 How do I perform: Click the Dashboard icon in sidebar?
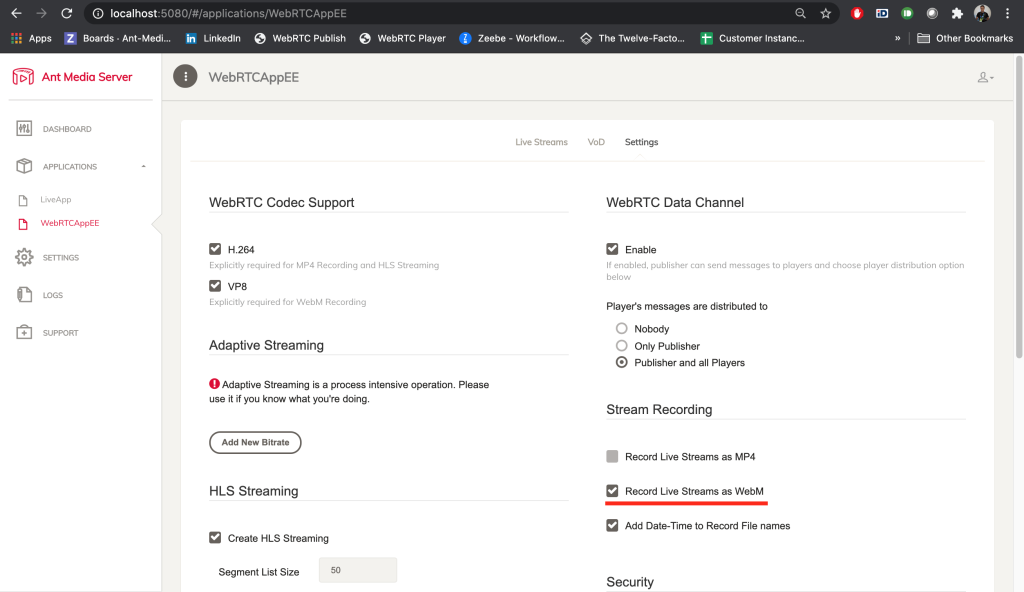(x=24, y=129)
